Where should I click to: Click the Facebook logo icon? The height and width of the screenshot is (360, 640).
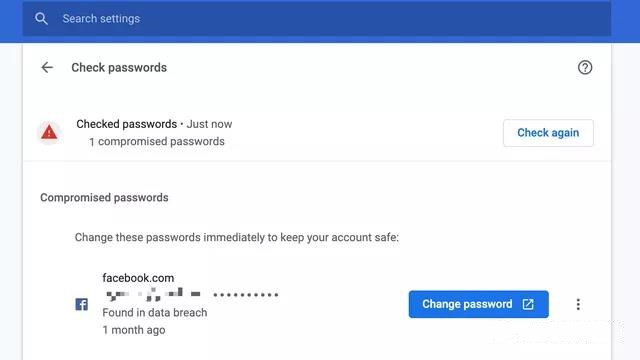82,304
